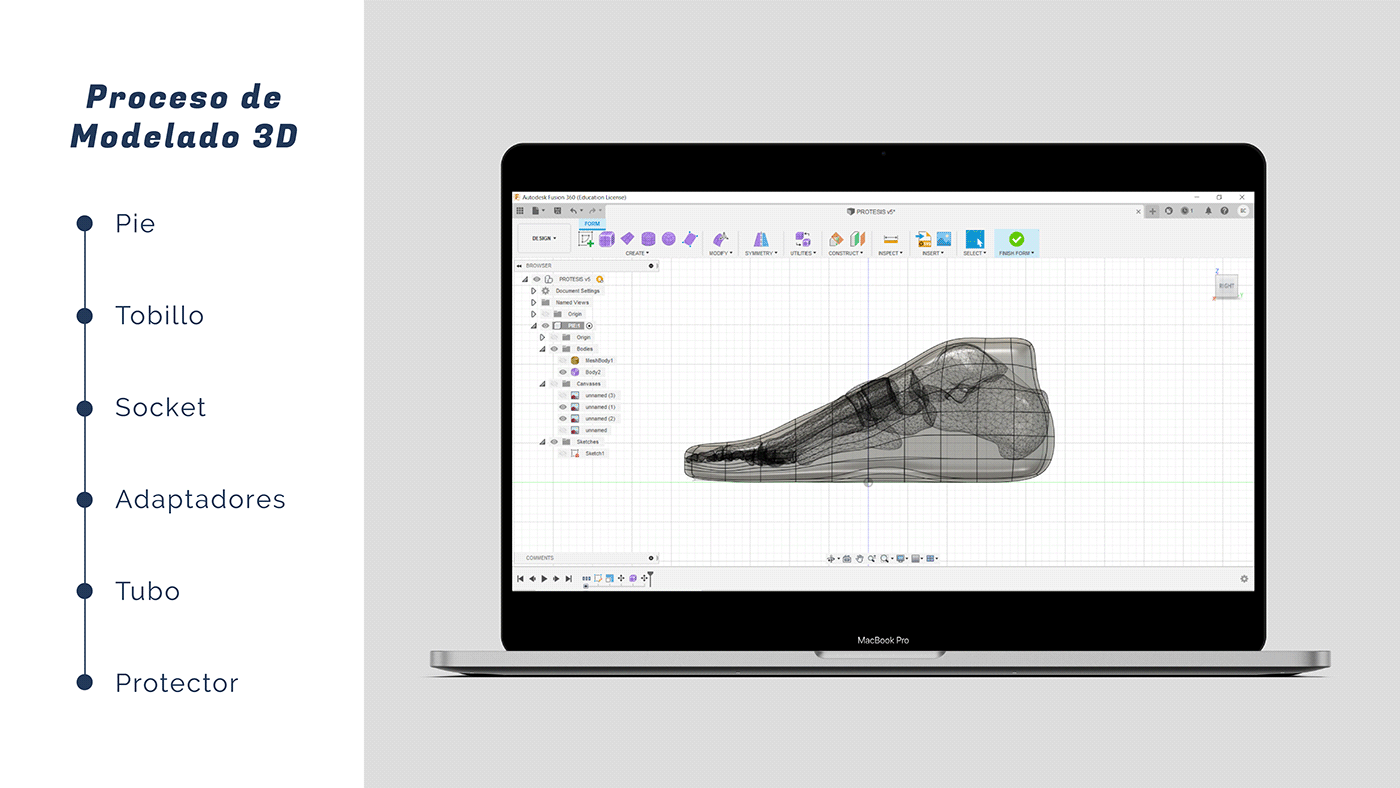Select the Create Sketch tool icon
Viewport: 1400px width, 788px height.
point(586,239)
